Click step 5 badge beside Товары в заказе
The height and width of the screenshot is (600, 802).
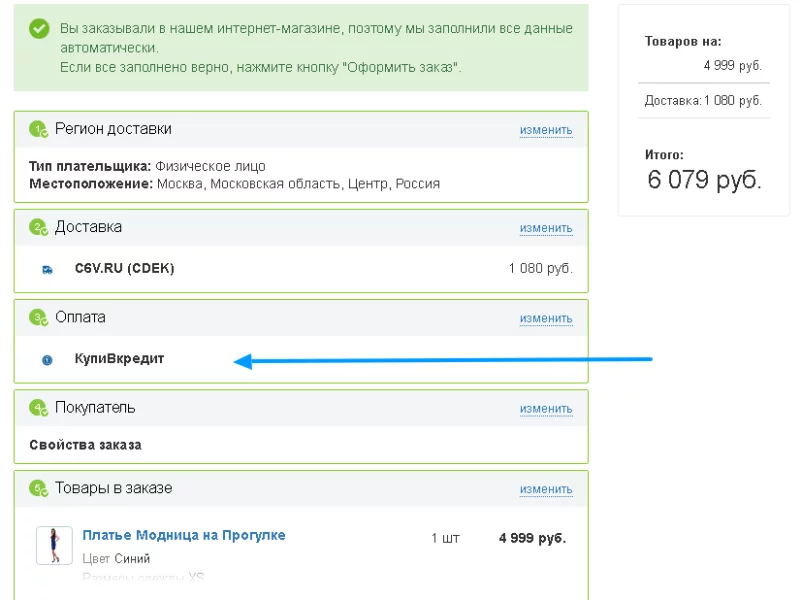click(39, 489)
